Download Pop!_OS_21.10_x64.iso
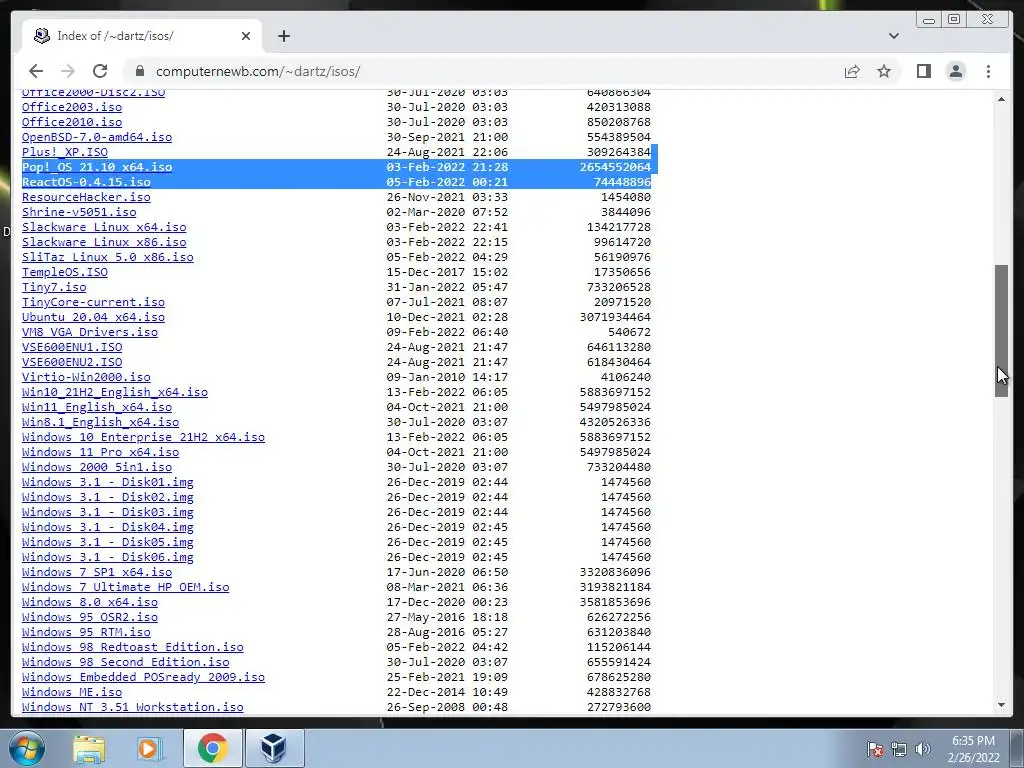 [x=97, y=167]
